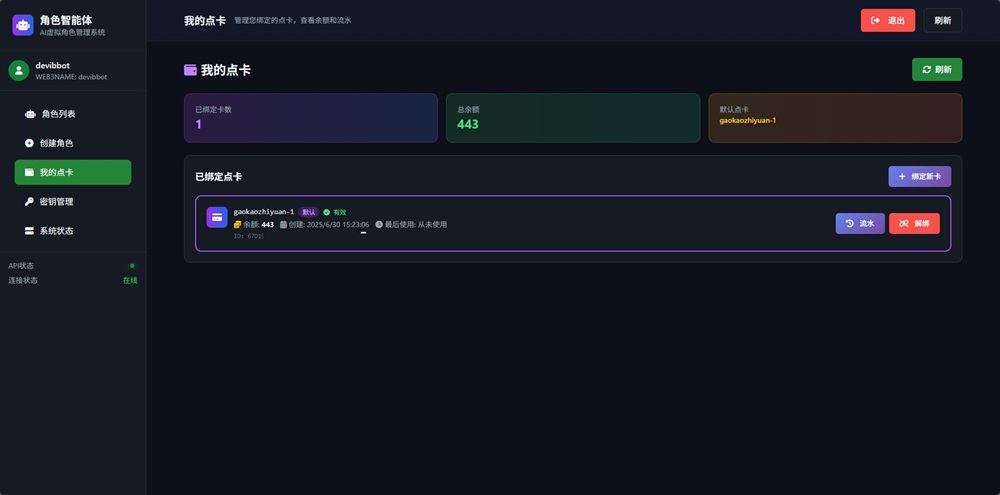Click the WEB3NAME: devibbot text

(71, 77)
